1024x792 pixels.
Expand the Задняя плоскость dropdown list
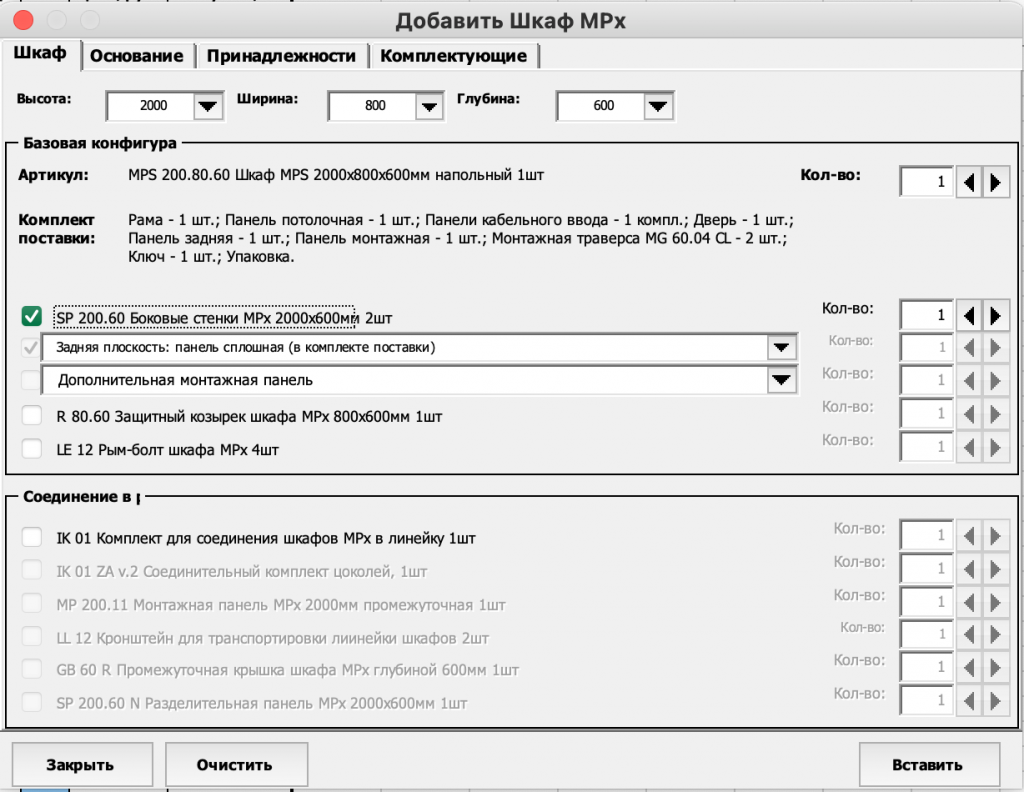click(x=780, y=347)
